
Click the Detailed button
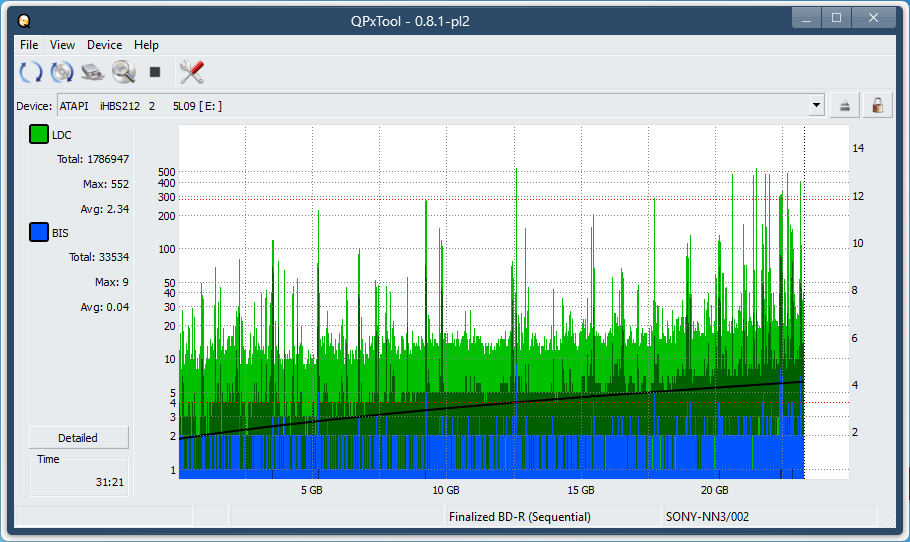coord(78,438)
